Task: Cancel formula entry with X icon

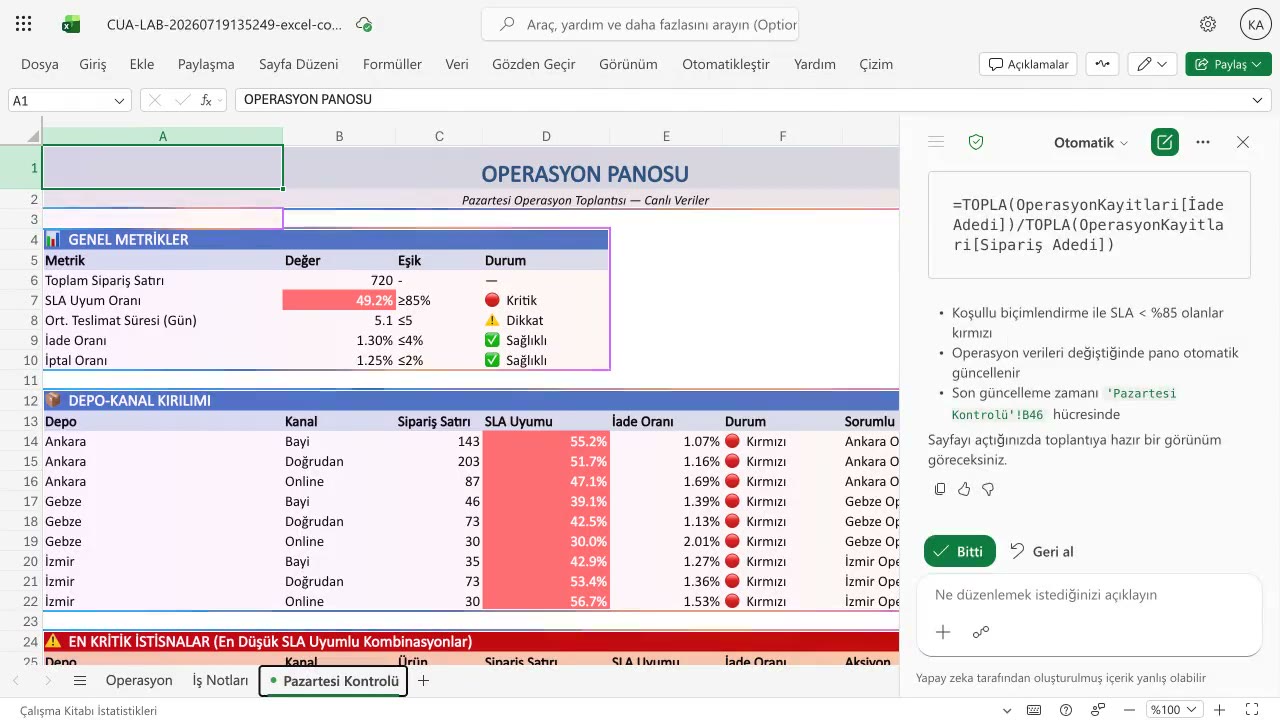Action: [x=155, y=100]
